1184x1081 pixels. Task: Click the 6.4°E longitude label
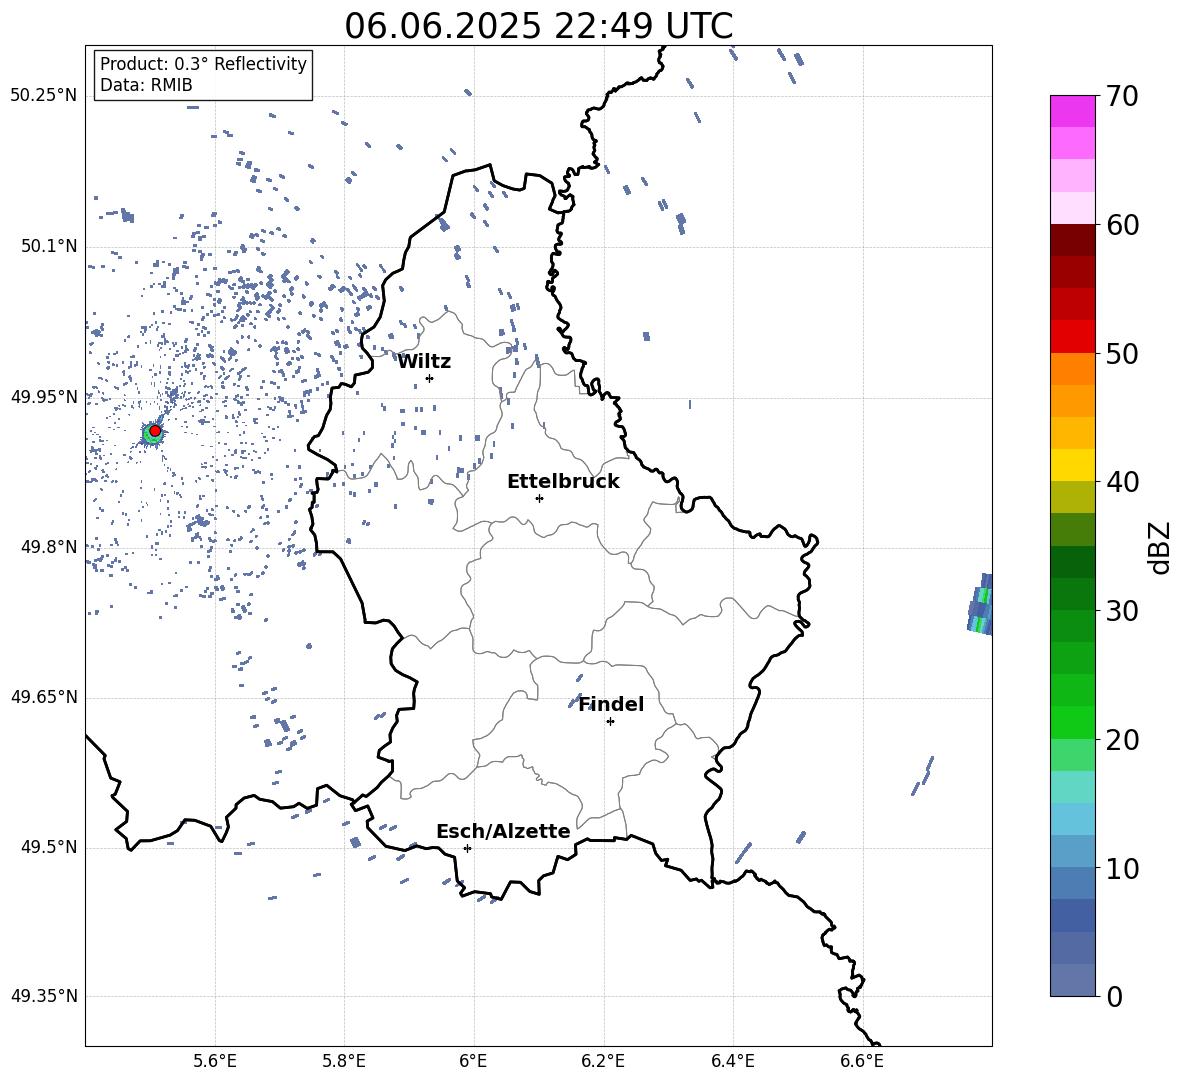(732, 1061)
